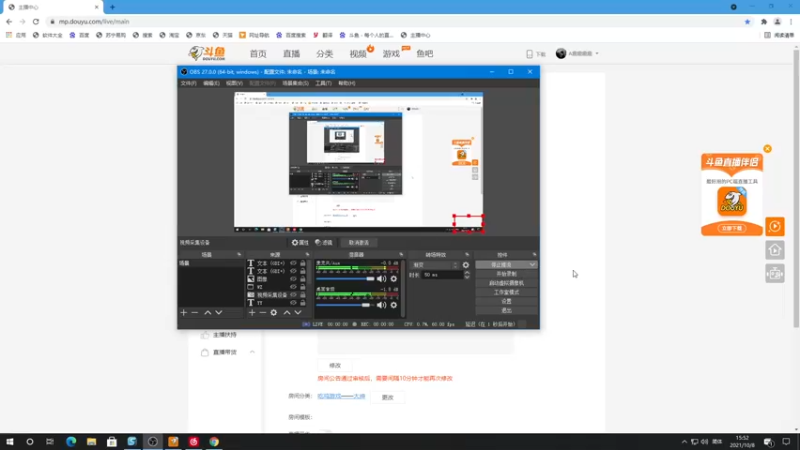The height and width of the screenshot is (450, 800).
Task: Open 文件(F) menu in OBS
Action: pyautogui.click(x=188, y=83)
